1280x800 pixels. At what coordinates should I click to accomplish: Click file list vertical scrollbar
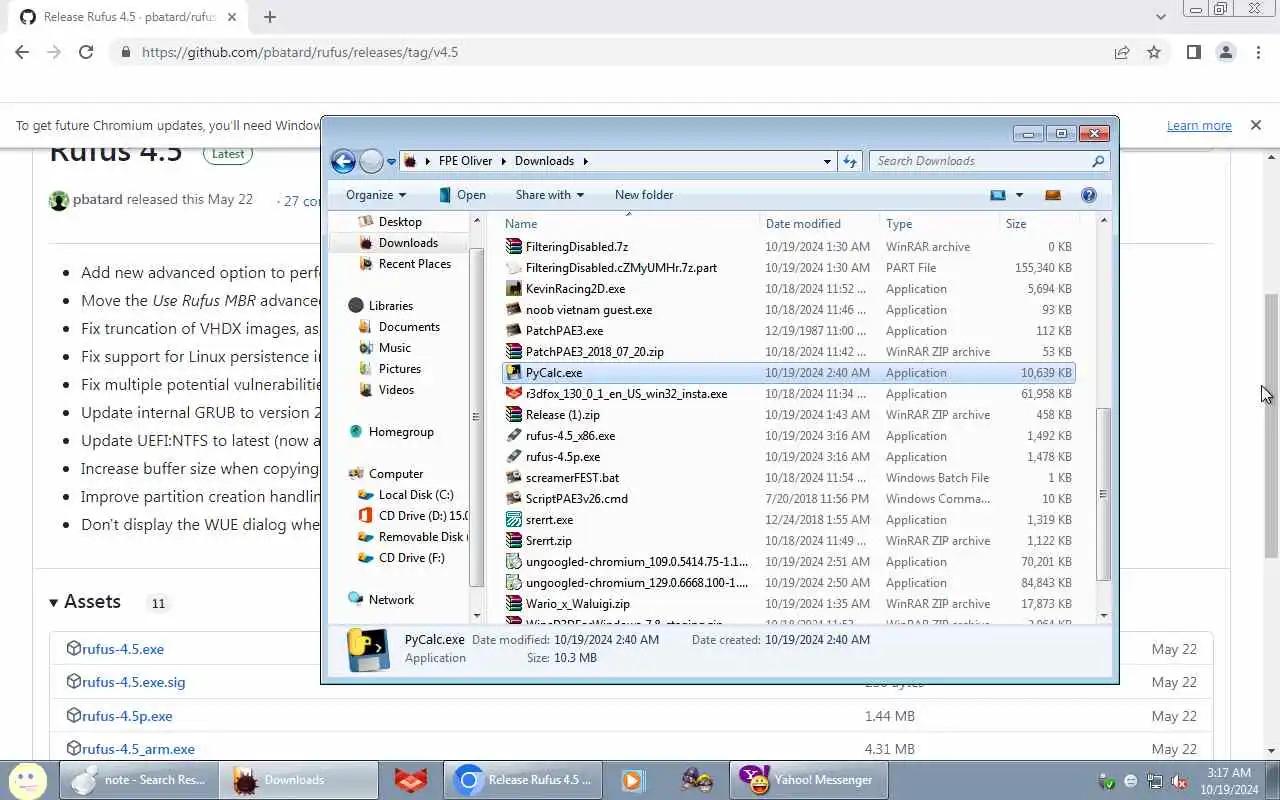point(1104,494)
